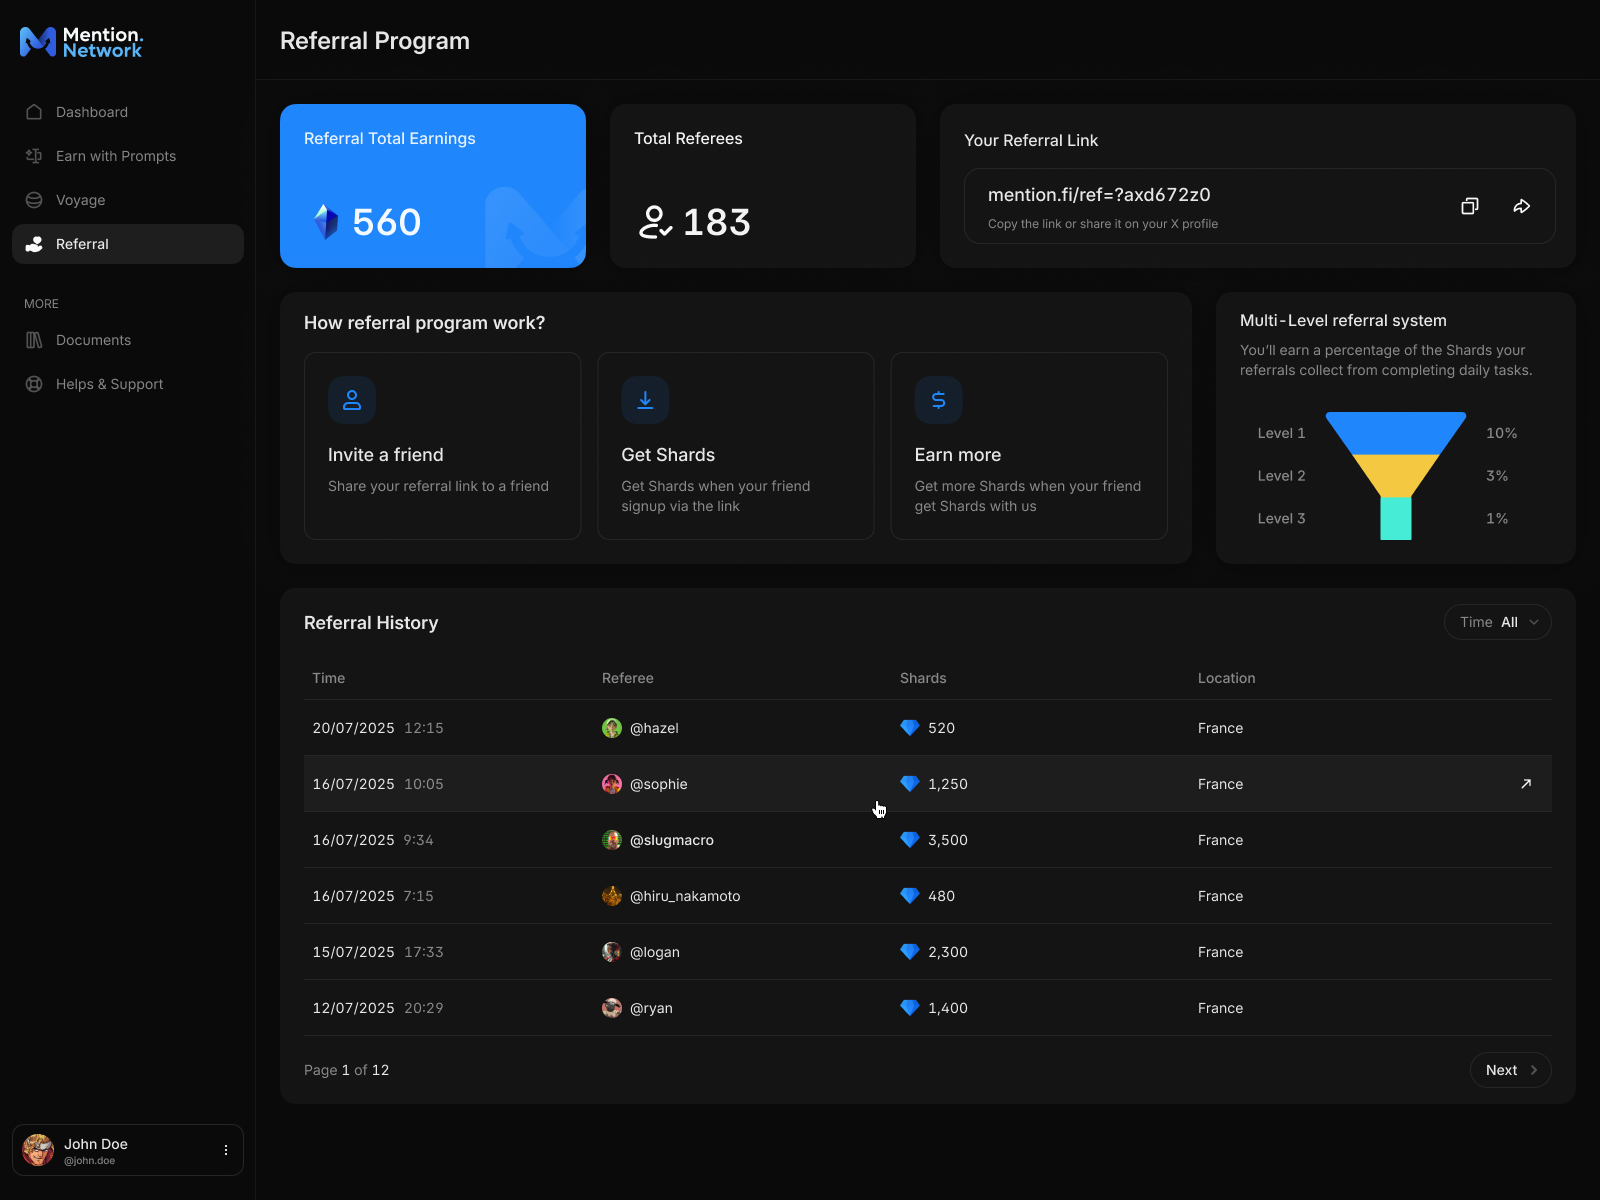Click the shard gem next to 1,250
Screen dimensions: 1600x1200
pos(910,784)
